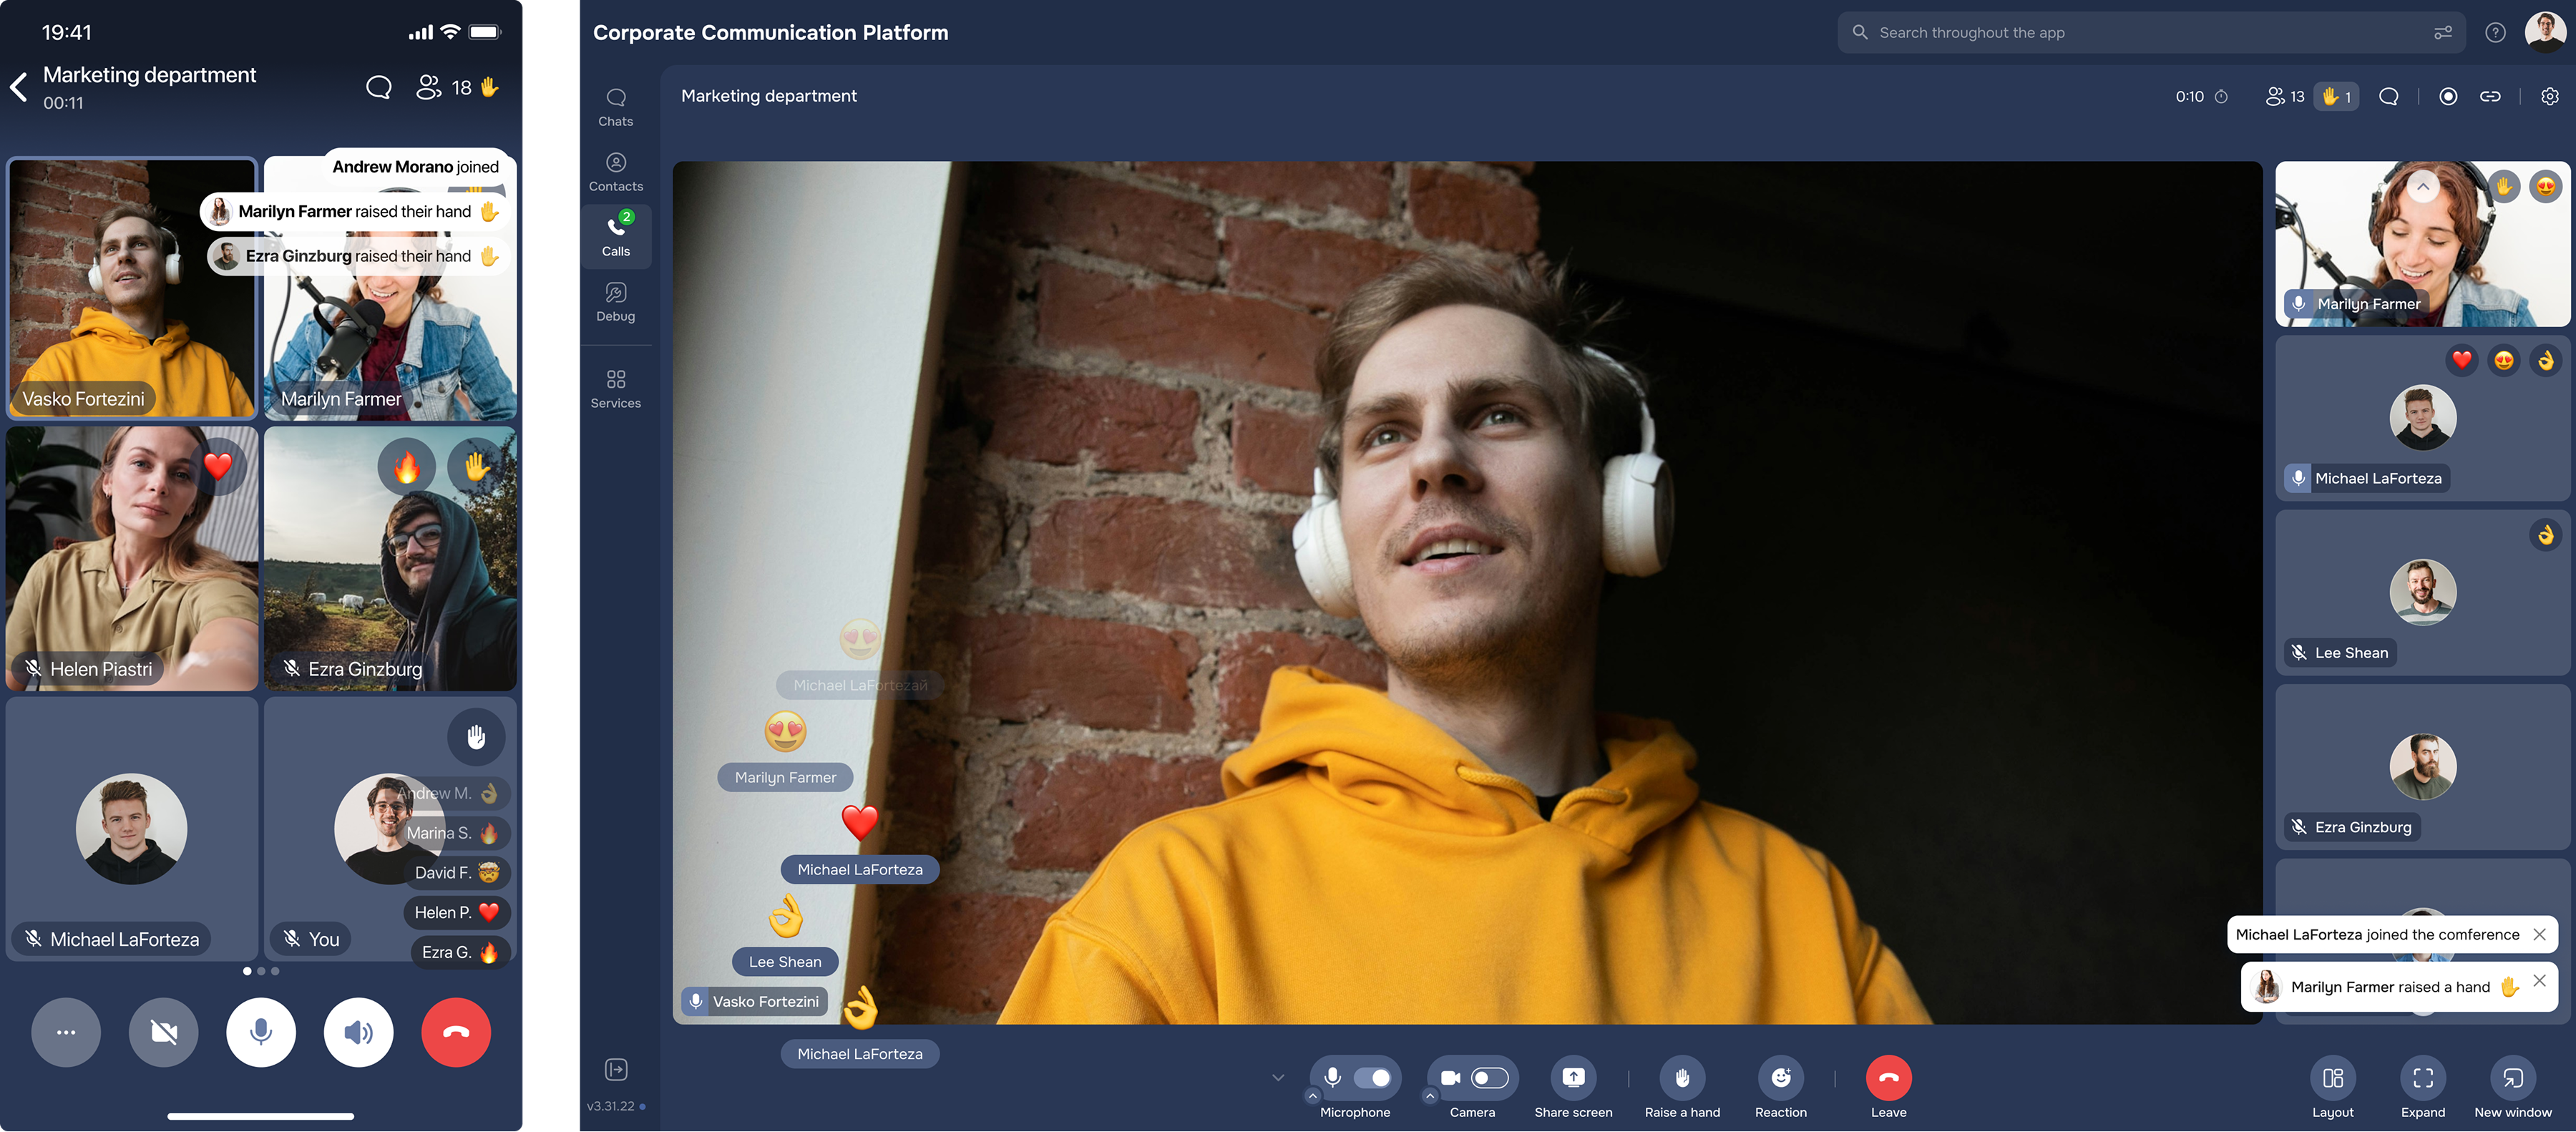Dismiss the Marilyn Farmer raised hand notification
Image resolution: width=2576 pixels, height=1132 pixels.
[2539, 980]
